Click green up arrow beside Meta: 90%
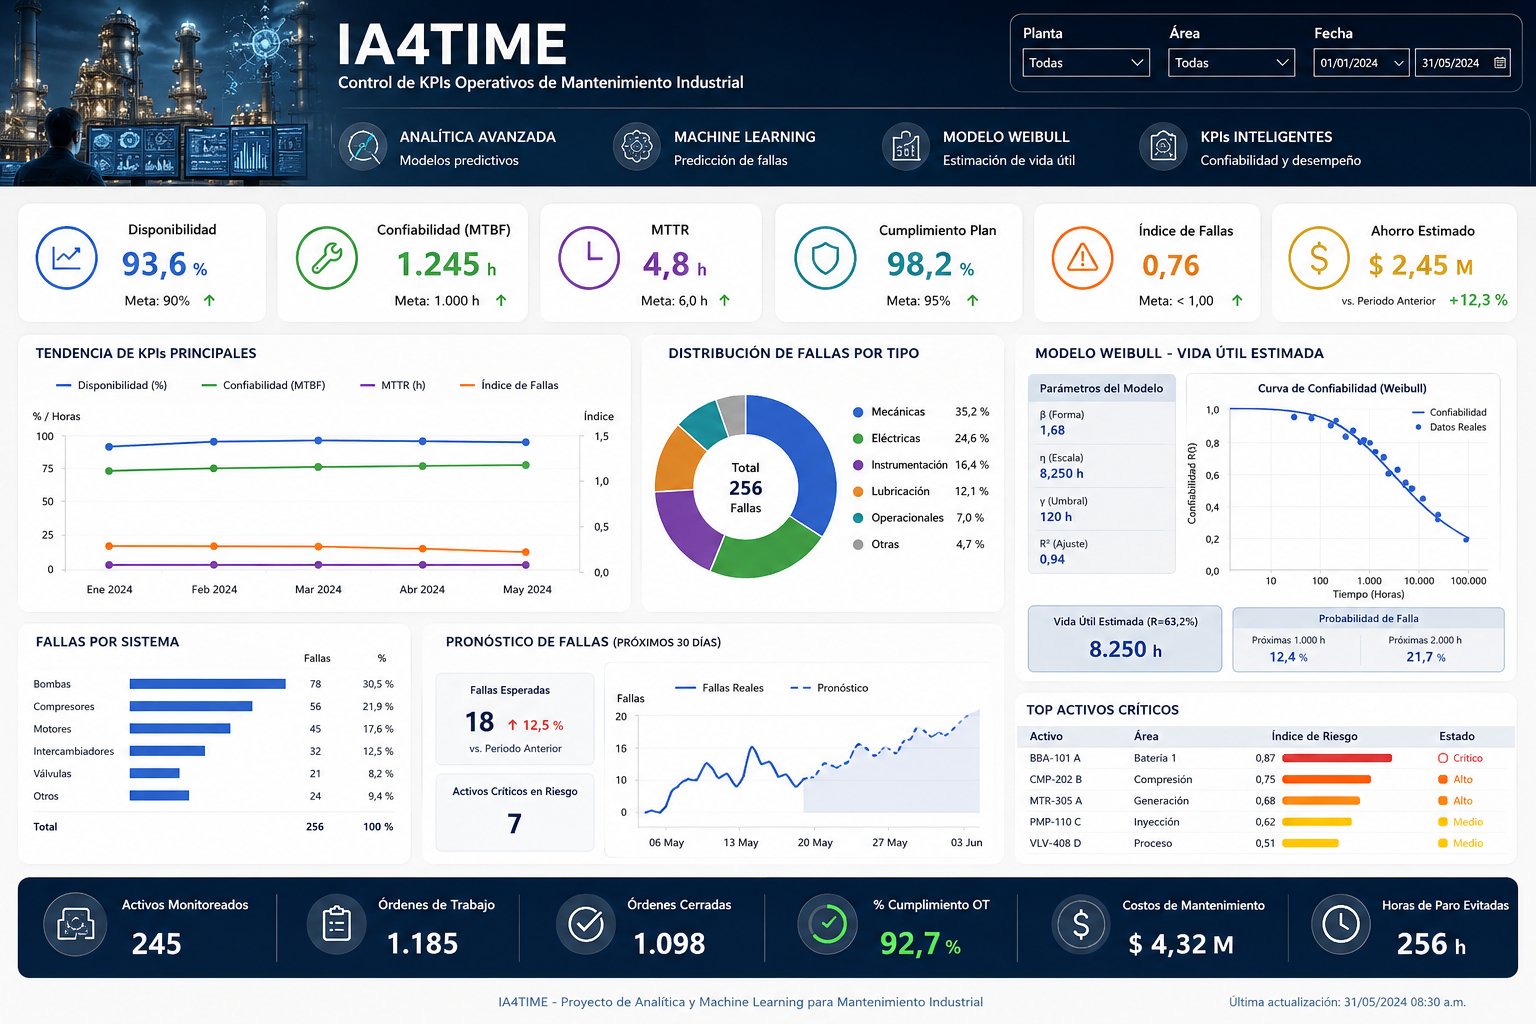Screen dimensions: 1536x1024 pos(209,300)
